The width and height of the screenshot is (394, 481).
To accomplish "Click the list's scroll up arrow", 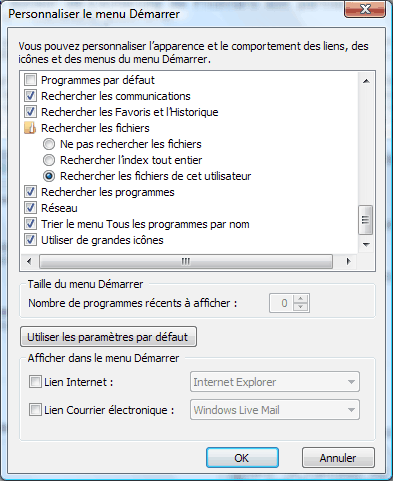I will [x=366, y=81].
